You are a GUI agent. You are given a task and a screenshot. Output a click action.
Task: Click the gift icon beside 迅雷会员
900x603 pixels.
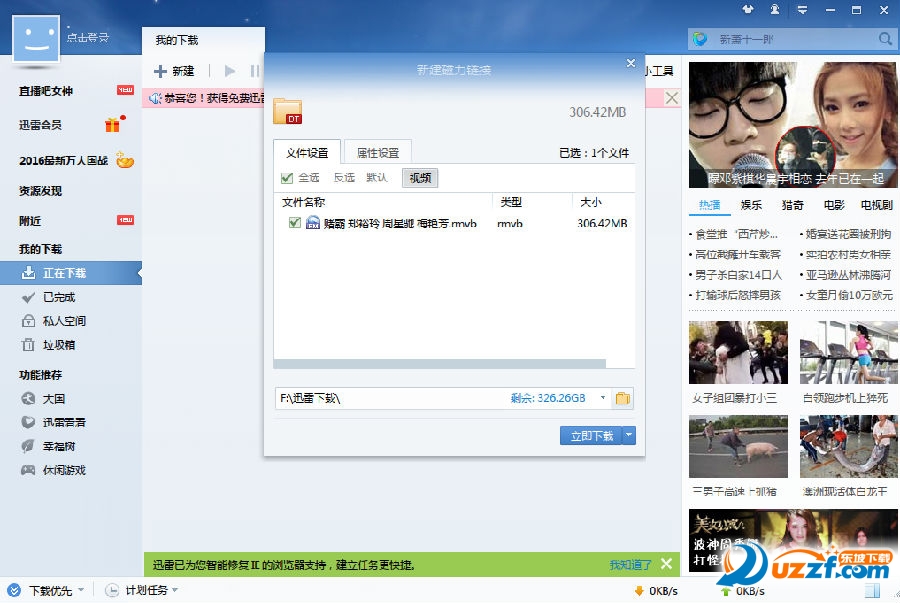tap(113, 125)
